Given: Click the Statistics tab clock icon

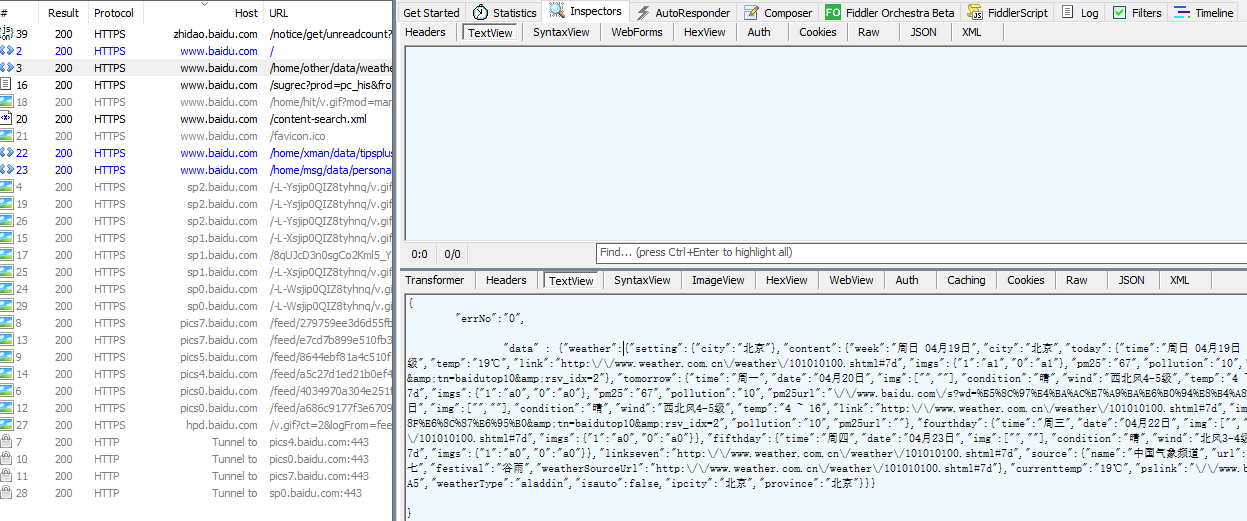Looking at the screenshot, I should coord(481,13).
